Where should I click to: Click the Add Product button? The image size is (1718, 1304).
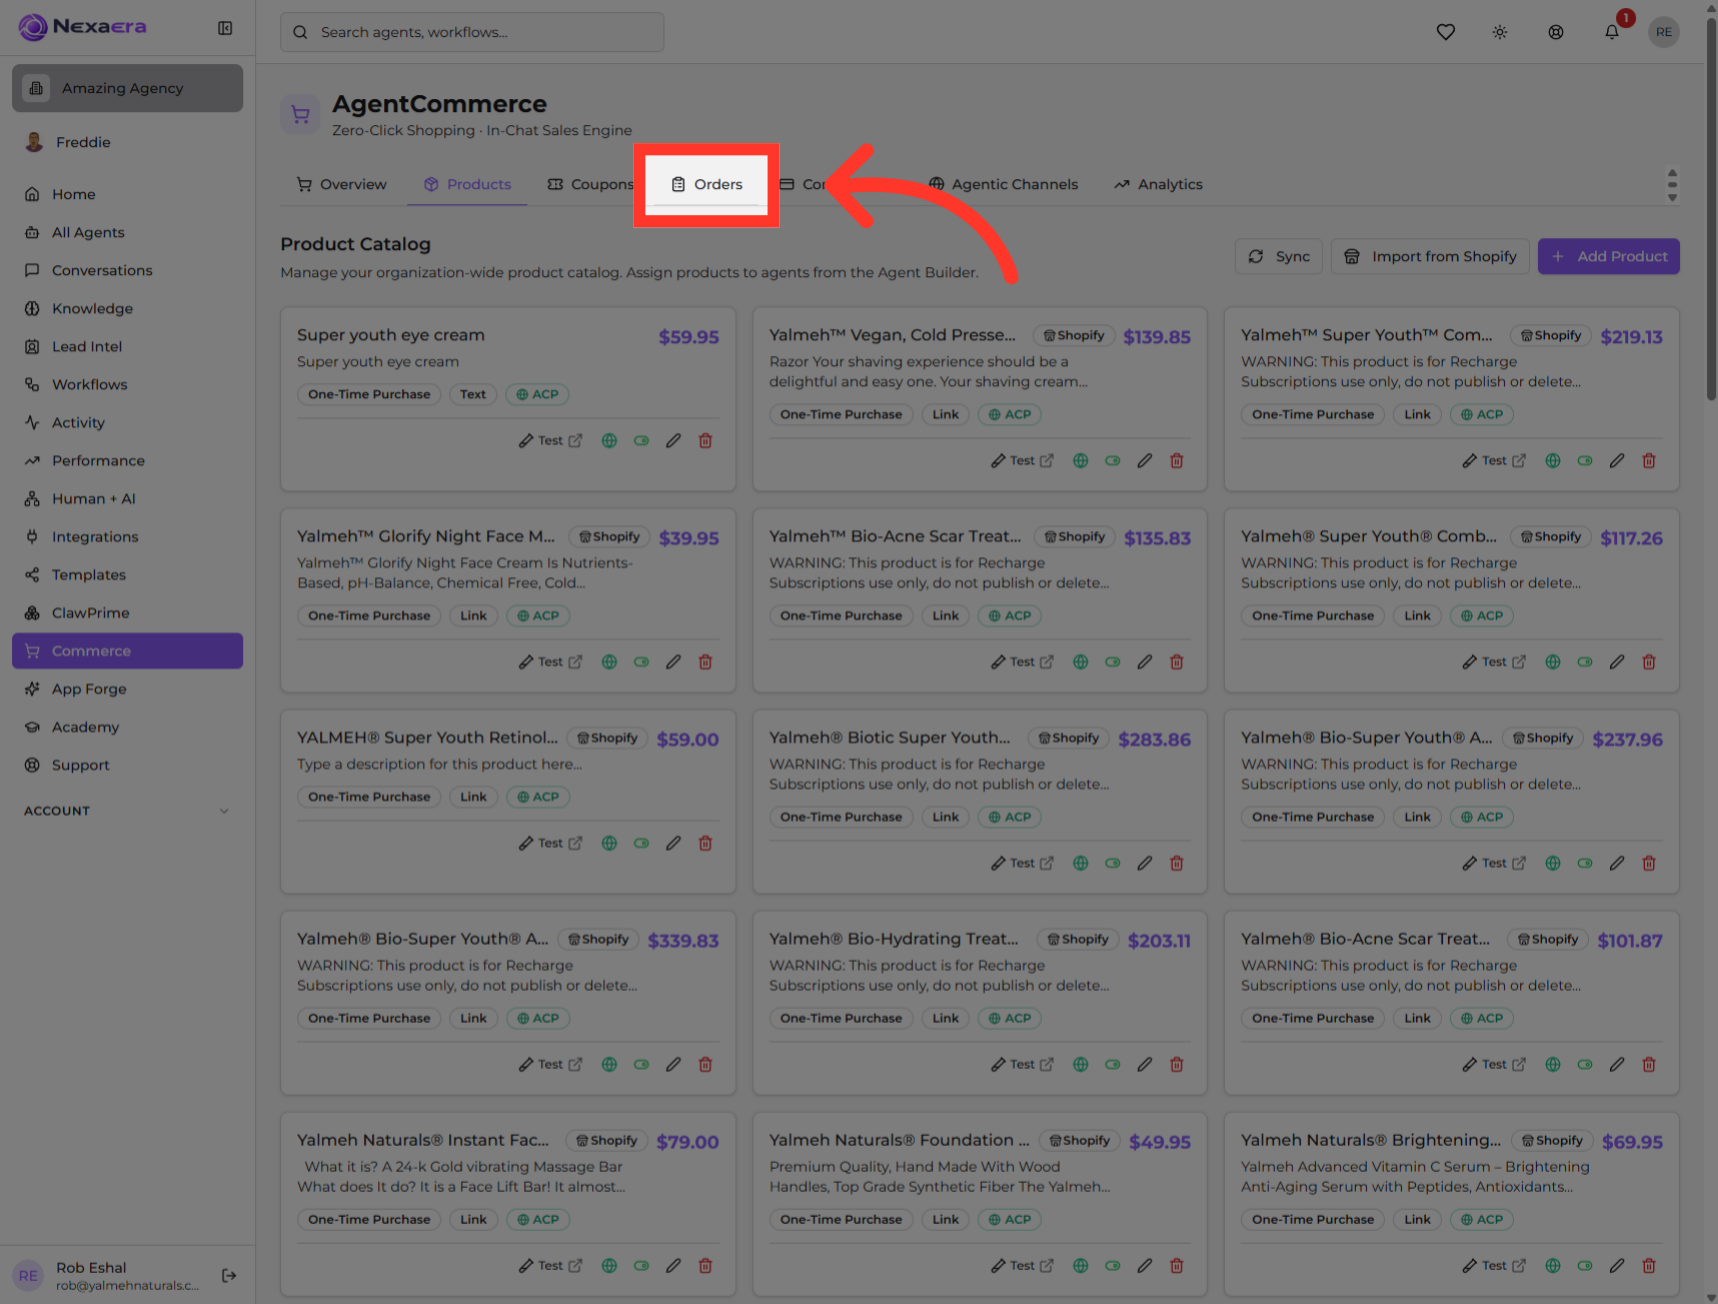click(x=1608, y=256)
